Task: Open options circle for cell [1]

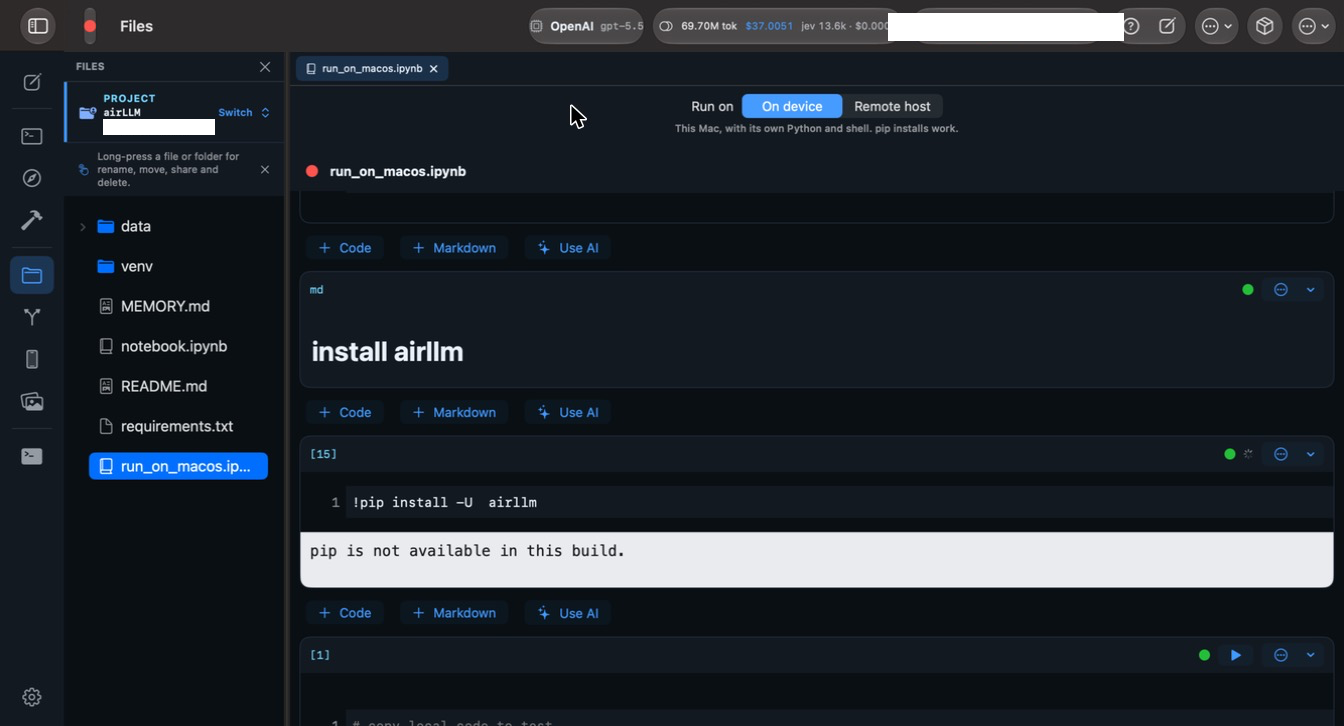Action: click(x=1281, y=655)
